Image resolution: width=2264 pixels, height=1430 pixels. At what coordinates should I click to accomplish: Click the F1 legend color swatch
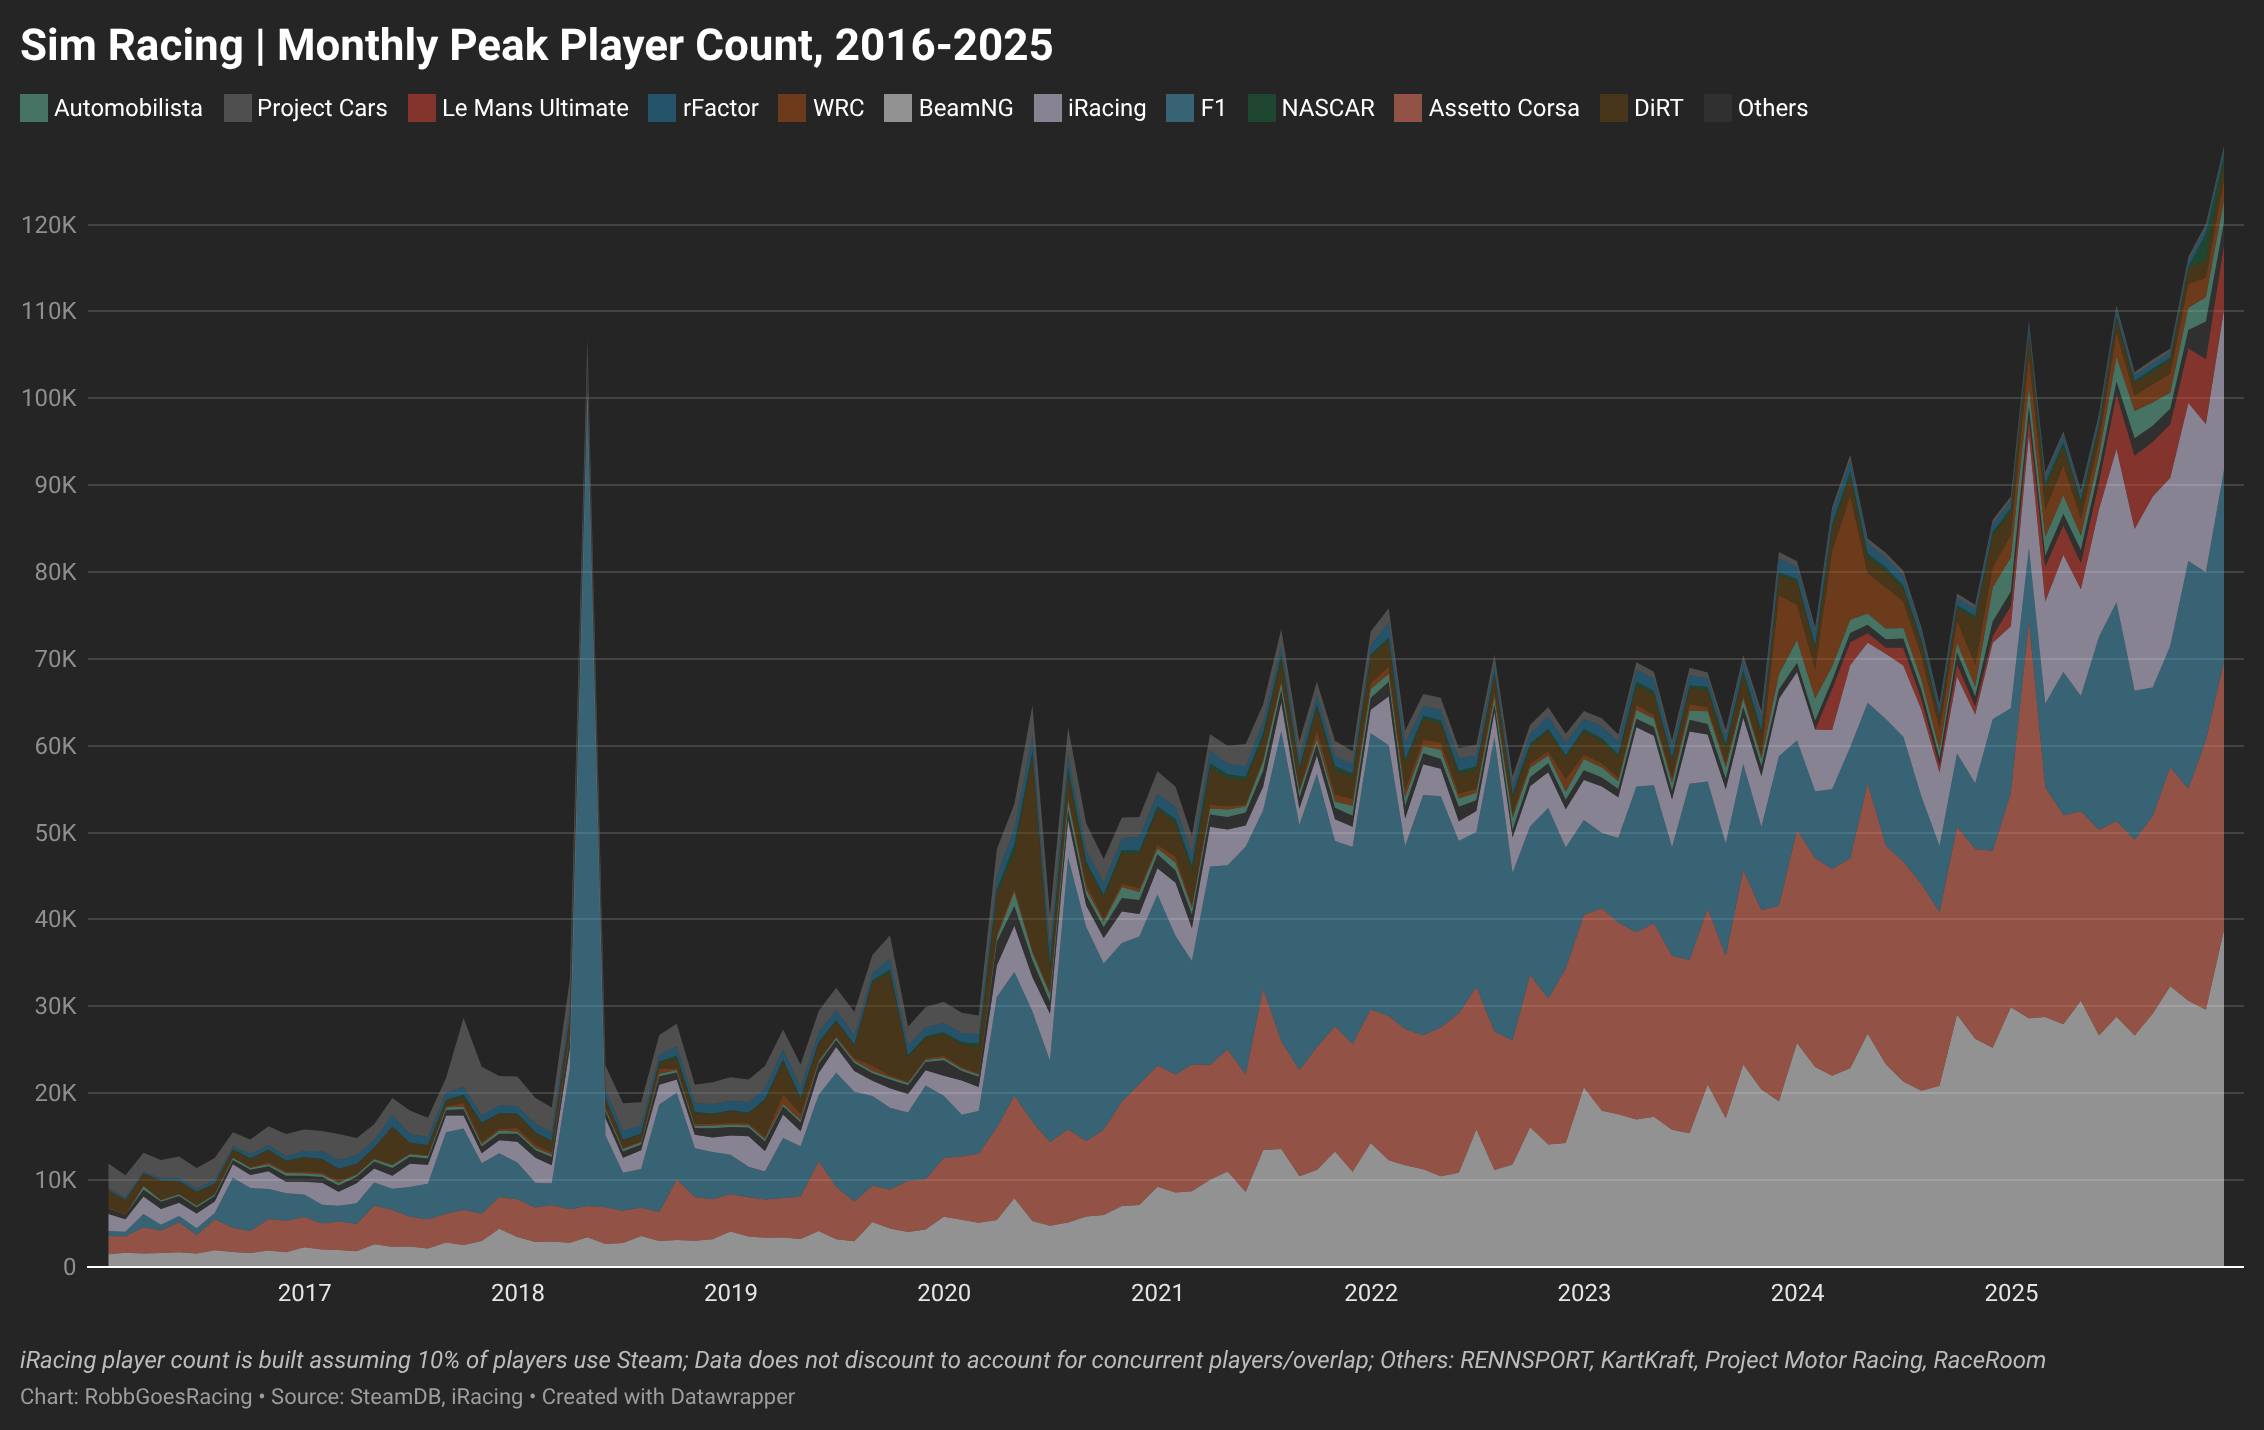click(1180, 108)
